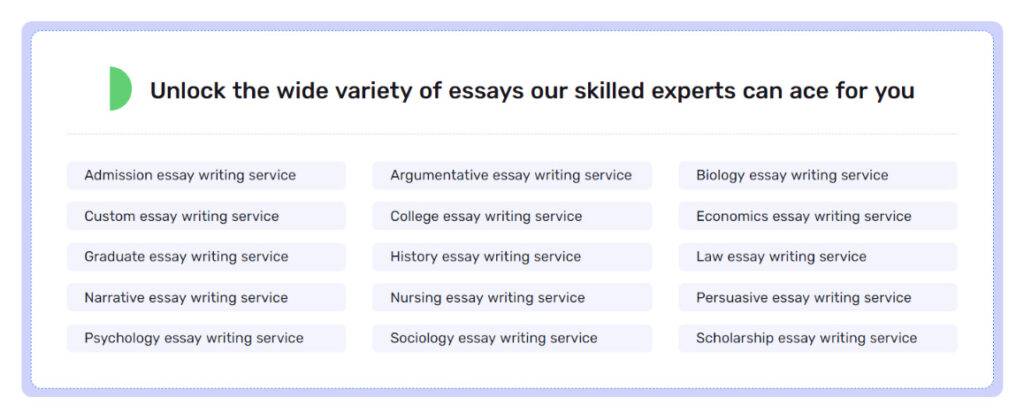Screen dimensions: 1024x420
Task: Click Law essay writing service
Action: (818, 257)
